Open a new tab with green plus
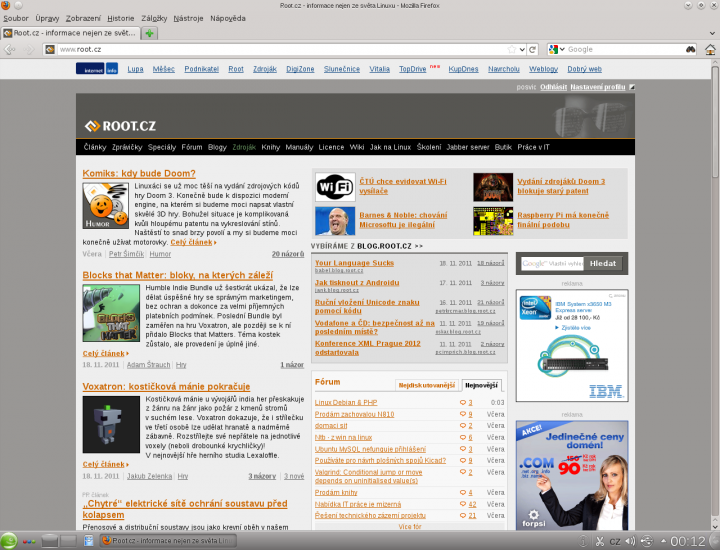 (149, 33)
